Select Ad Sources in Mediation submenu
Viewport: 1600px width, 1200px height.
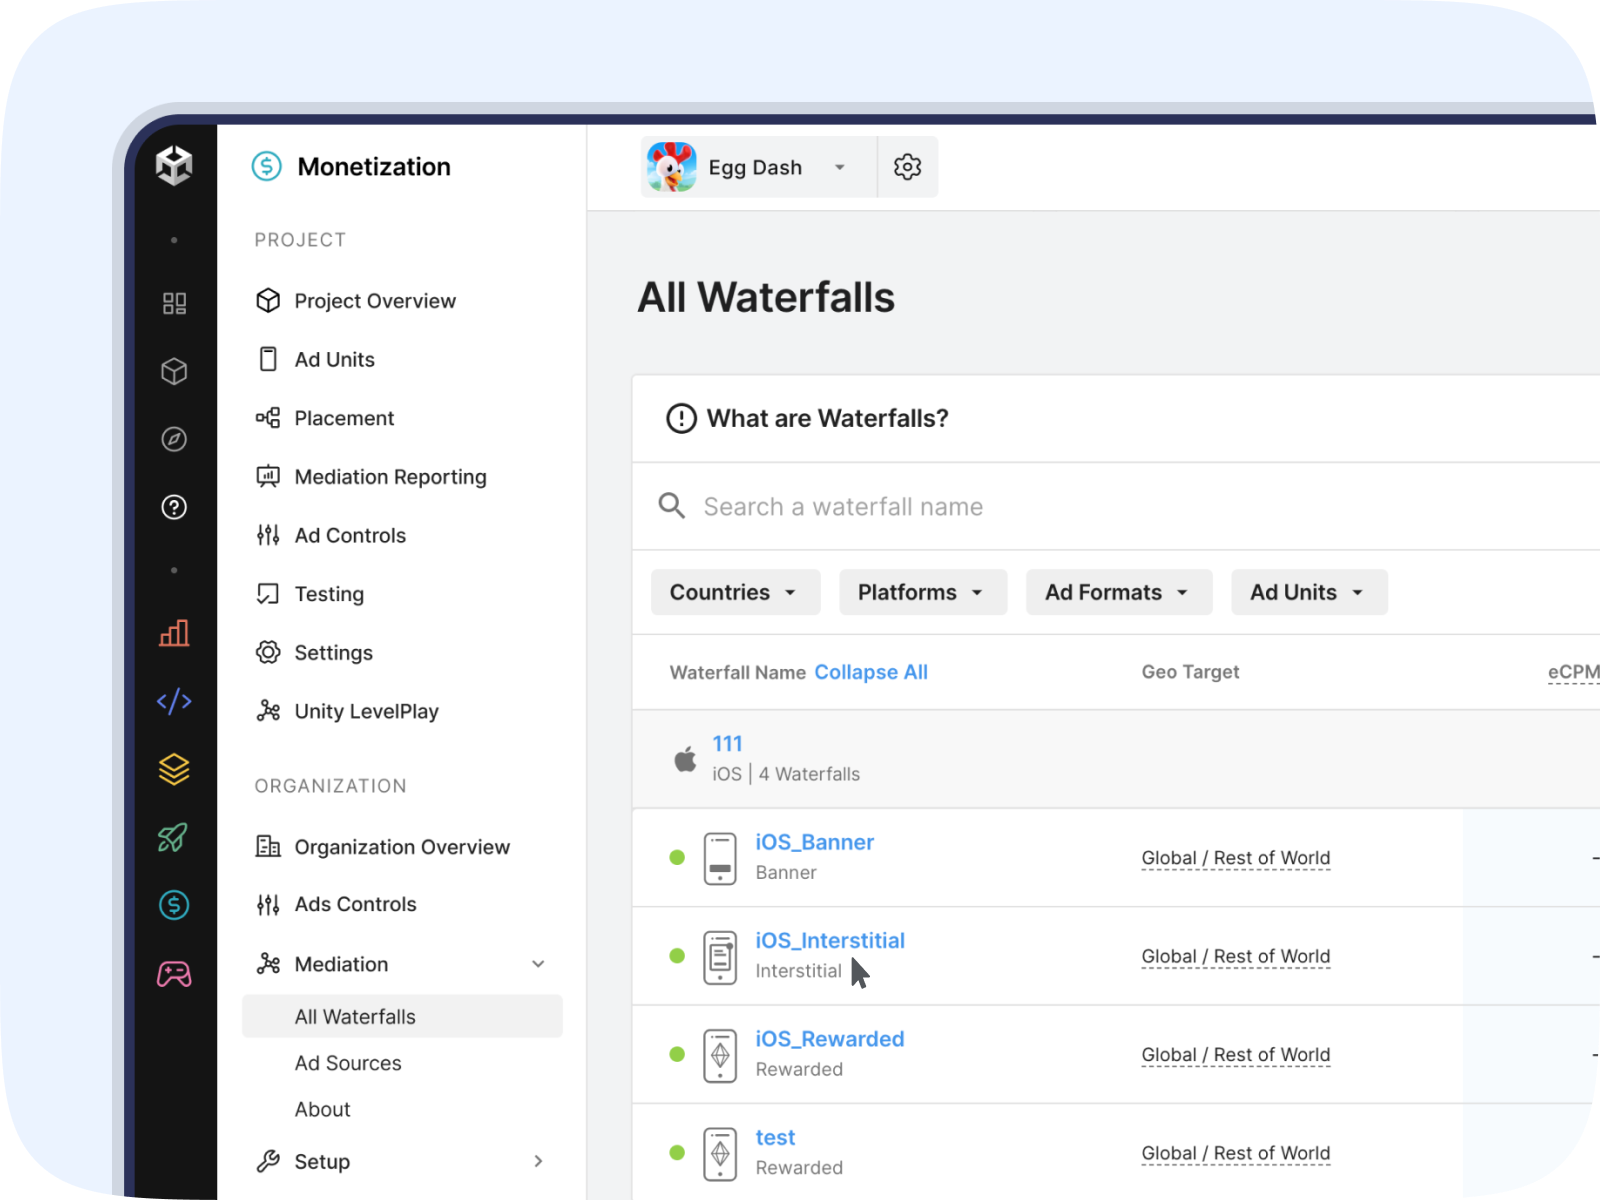348,1063
